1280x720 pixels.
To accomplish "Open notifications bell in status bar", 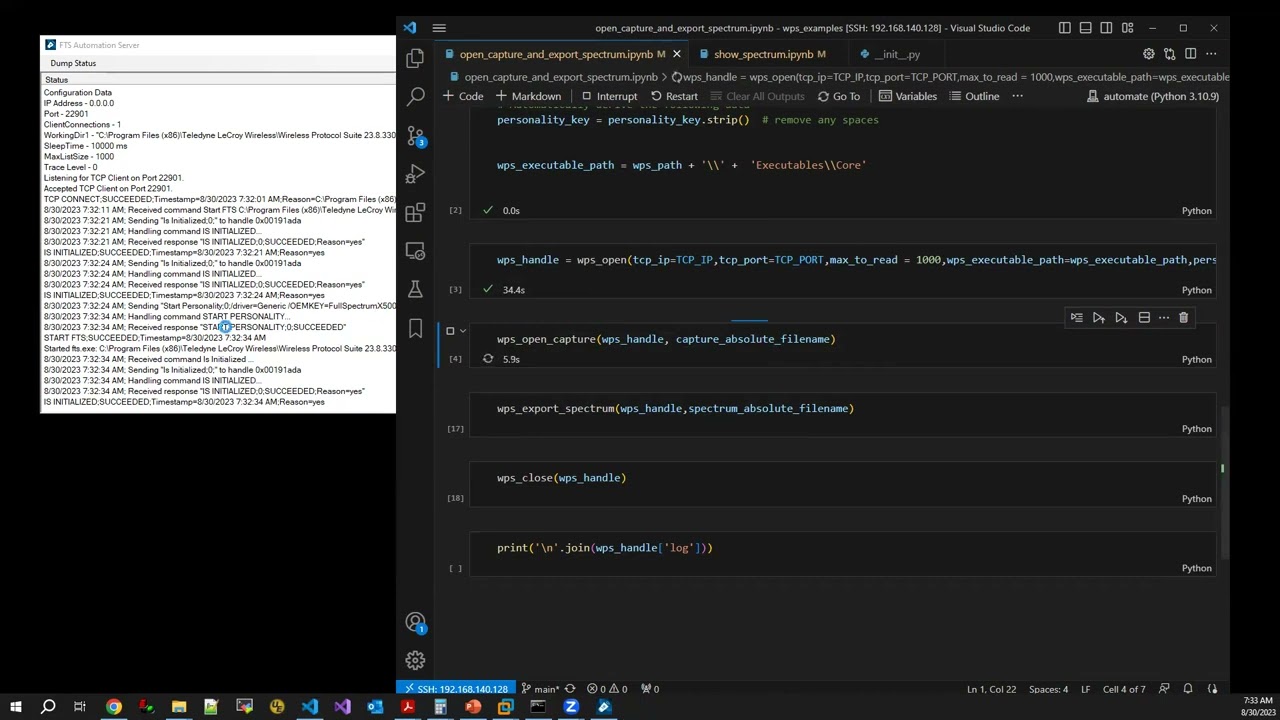I will pos(1188,689).
